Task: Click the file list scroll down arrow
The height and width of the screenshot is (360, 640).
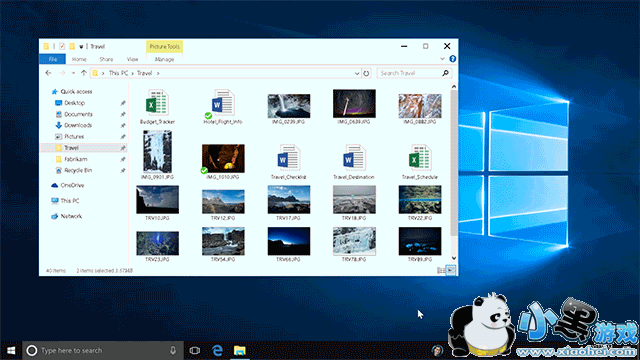Action: tap(453, 258)
